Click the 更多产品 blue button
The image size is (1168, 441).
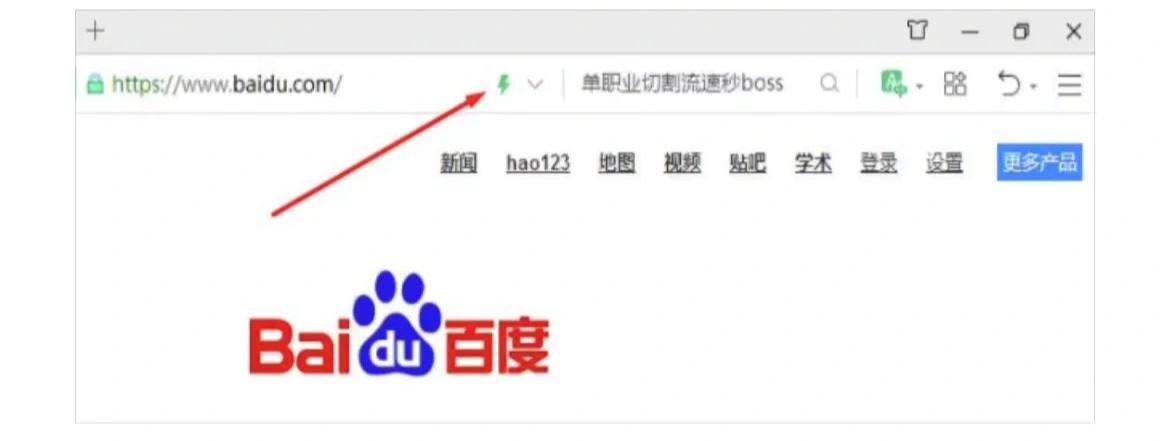(x=1040, y=162)
